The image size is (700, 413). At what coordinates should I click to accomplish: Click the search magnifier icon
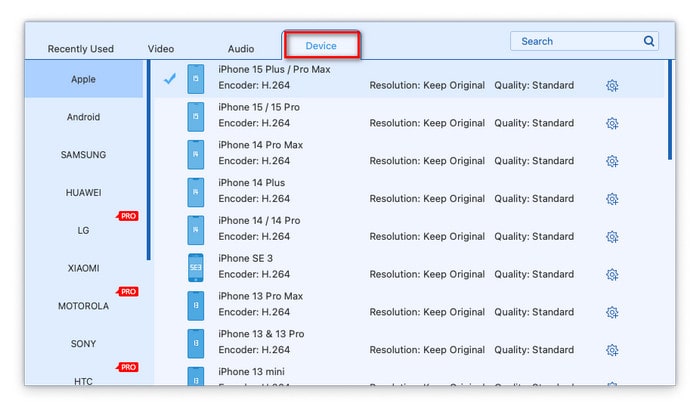pyautogui.click(x=649, y=42)
